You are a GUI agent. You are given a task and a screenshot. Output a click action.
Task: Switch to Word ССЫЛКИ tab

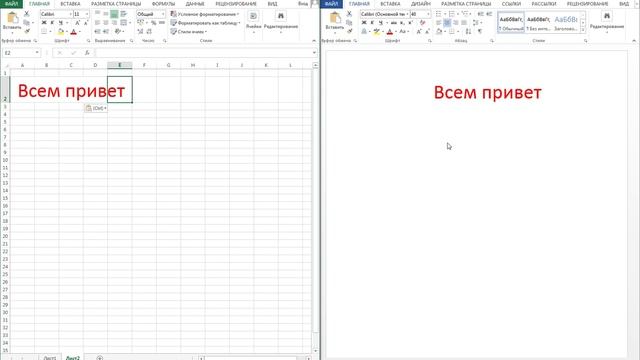click(511, 4)
